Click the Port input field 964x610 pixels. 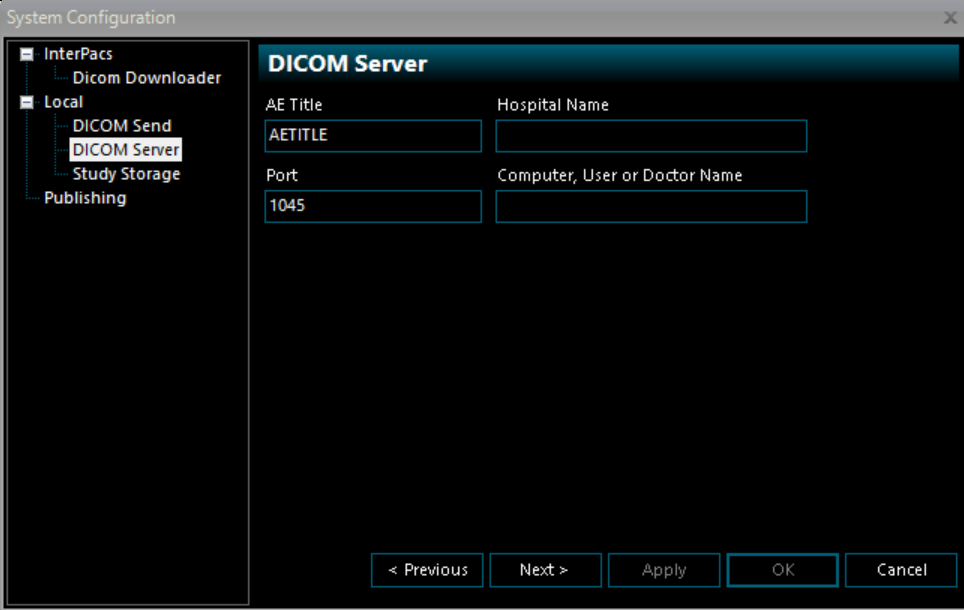point(373,206)
